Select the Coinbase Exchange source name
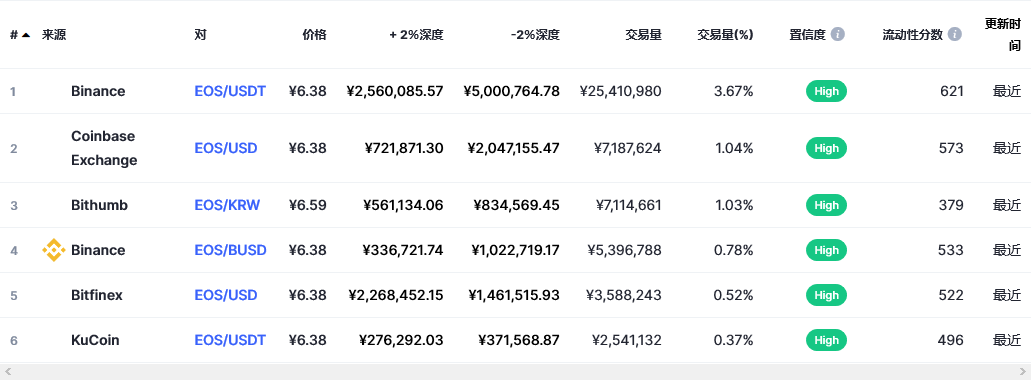This screenshot has width=1031, height=380. (104, 148)
